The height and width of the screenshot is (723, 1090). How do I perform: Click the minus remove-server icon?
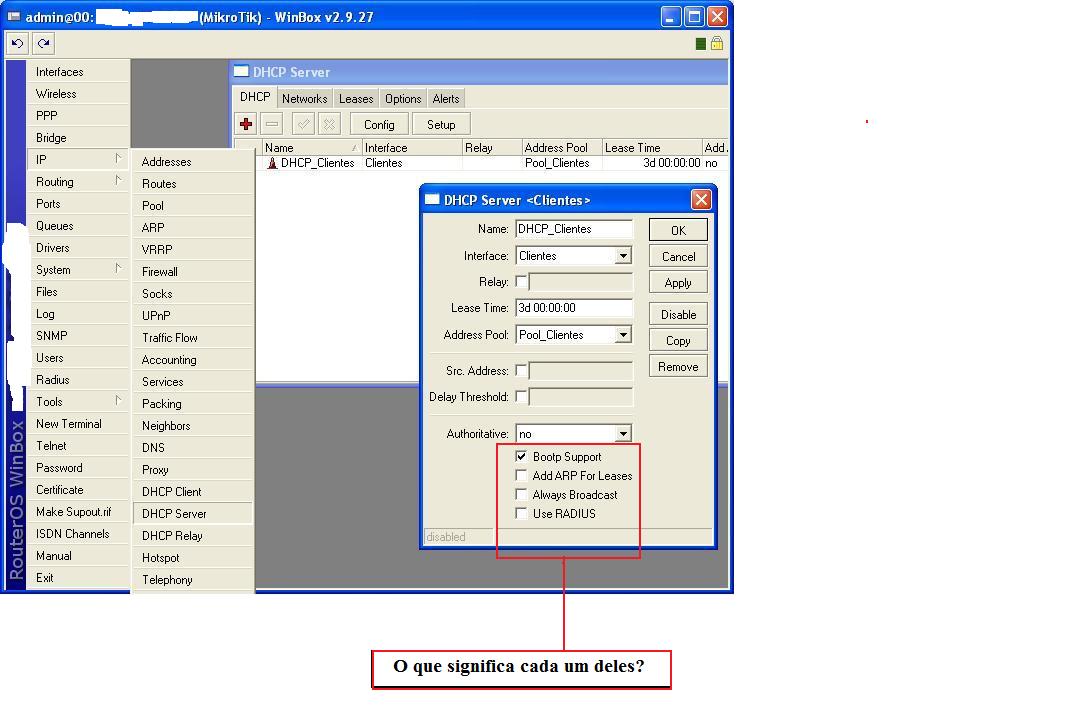[x=272, y=124]
